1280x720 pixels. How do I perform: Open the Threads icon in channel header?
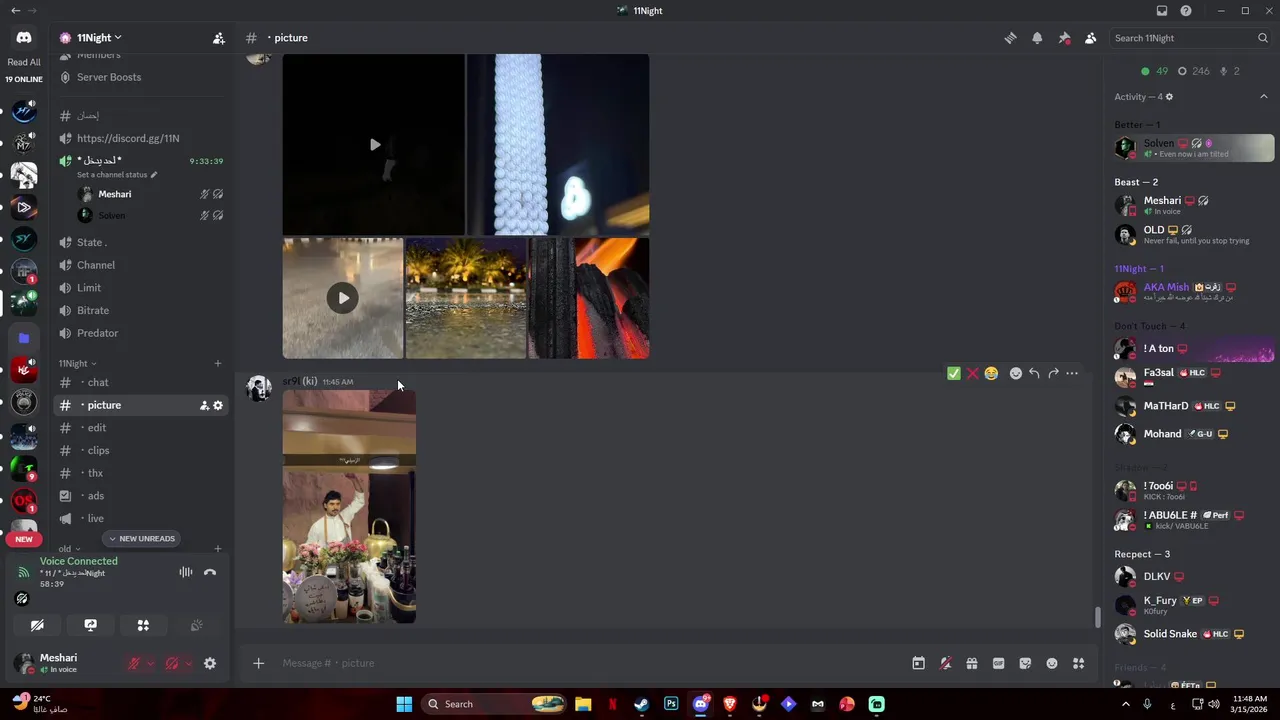click(1010, 38)
